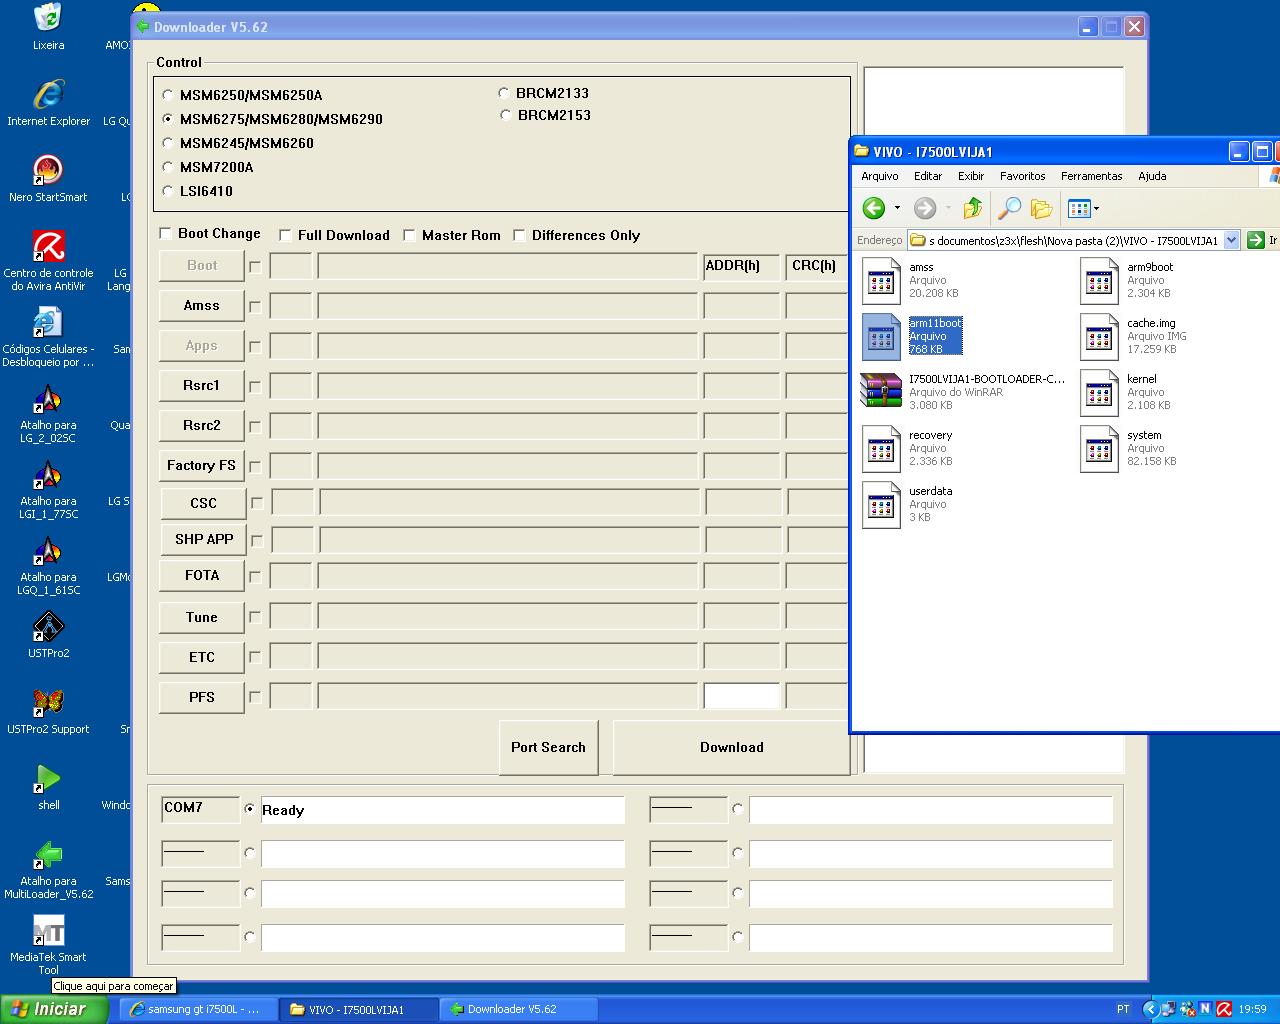Expand the Back button history arrow
The width and height of the screenshot is (1280, 1024).
click(x=897, y=208)
